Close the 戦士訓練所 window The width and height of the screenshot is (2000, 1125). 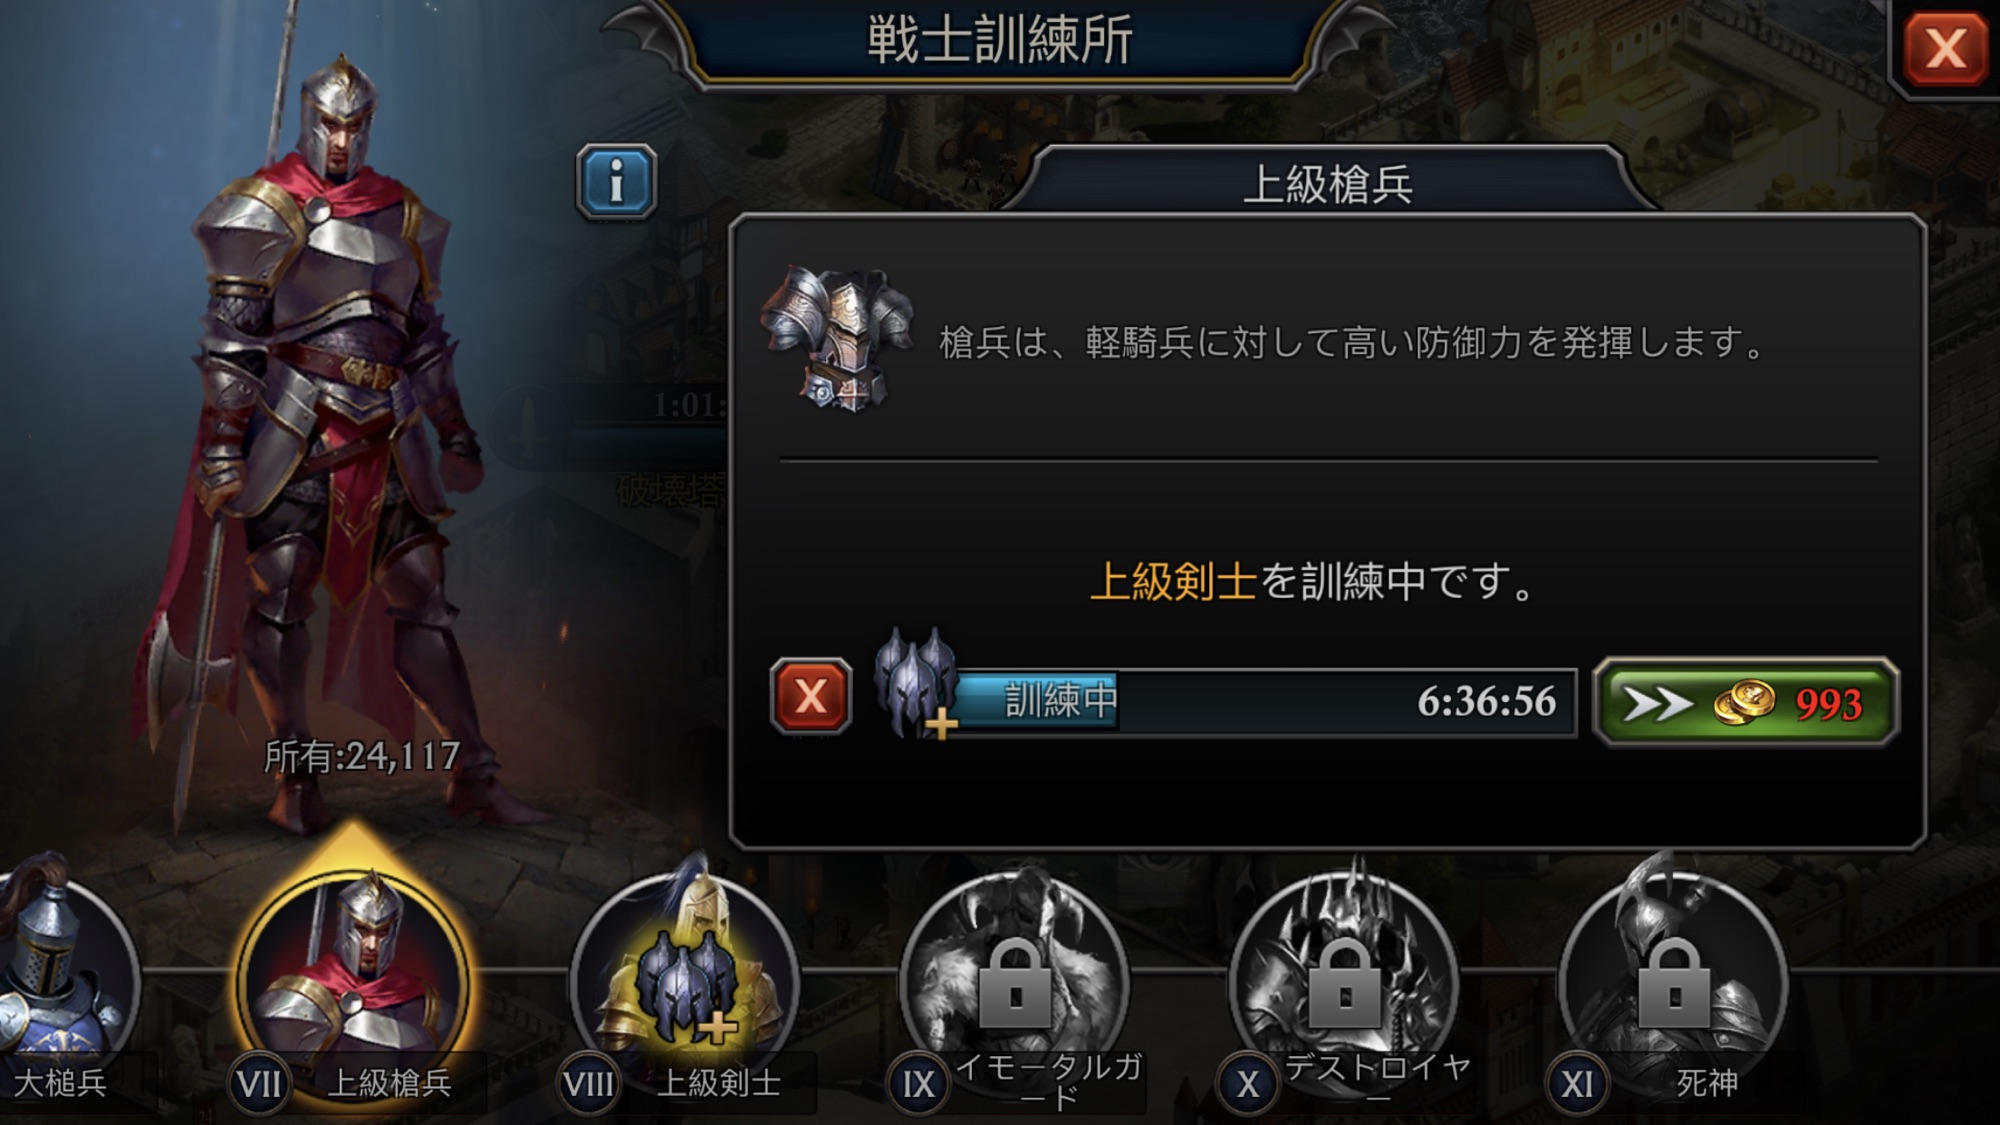click(x=1944, y=48)
